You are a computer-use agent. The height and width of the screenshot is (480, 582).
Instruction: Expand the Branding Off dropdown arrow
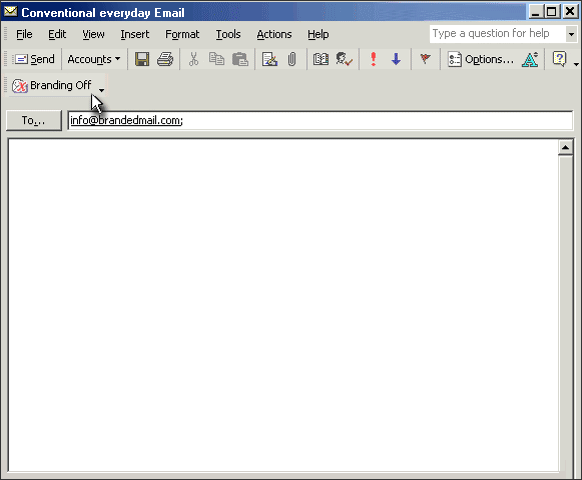point(101,90)
